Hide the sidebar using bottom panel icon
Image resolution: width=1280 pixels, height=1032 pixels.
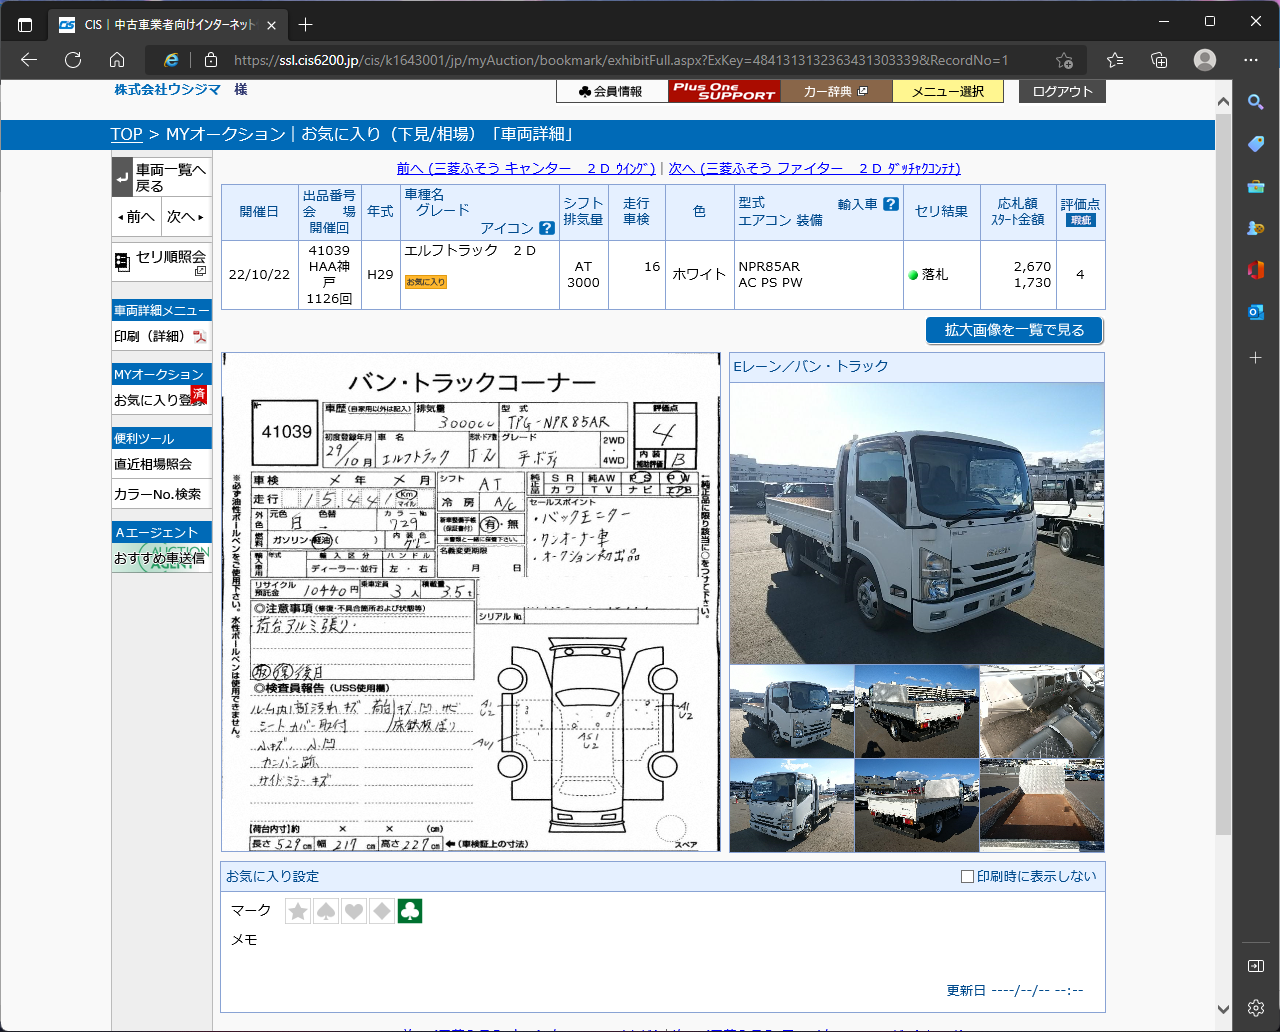click(x=1256, y=966)
